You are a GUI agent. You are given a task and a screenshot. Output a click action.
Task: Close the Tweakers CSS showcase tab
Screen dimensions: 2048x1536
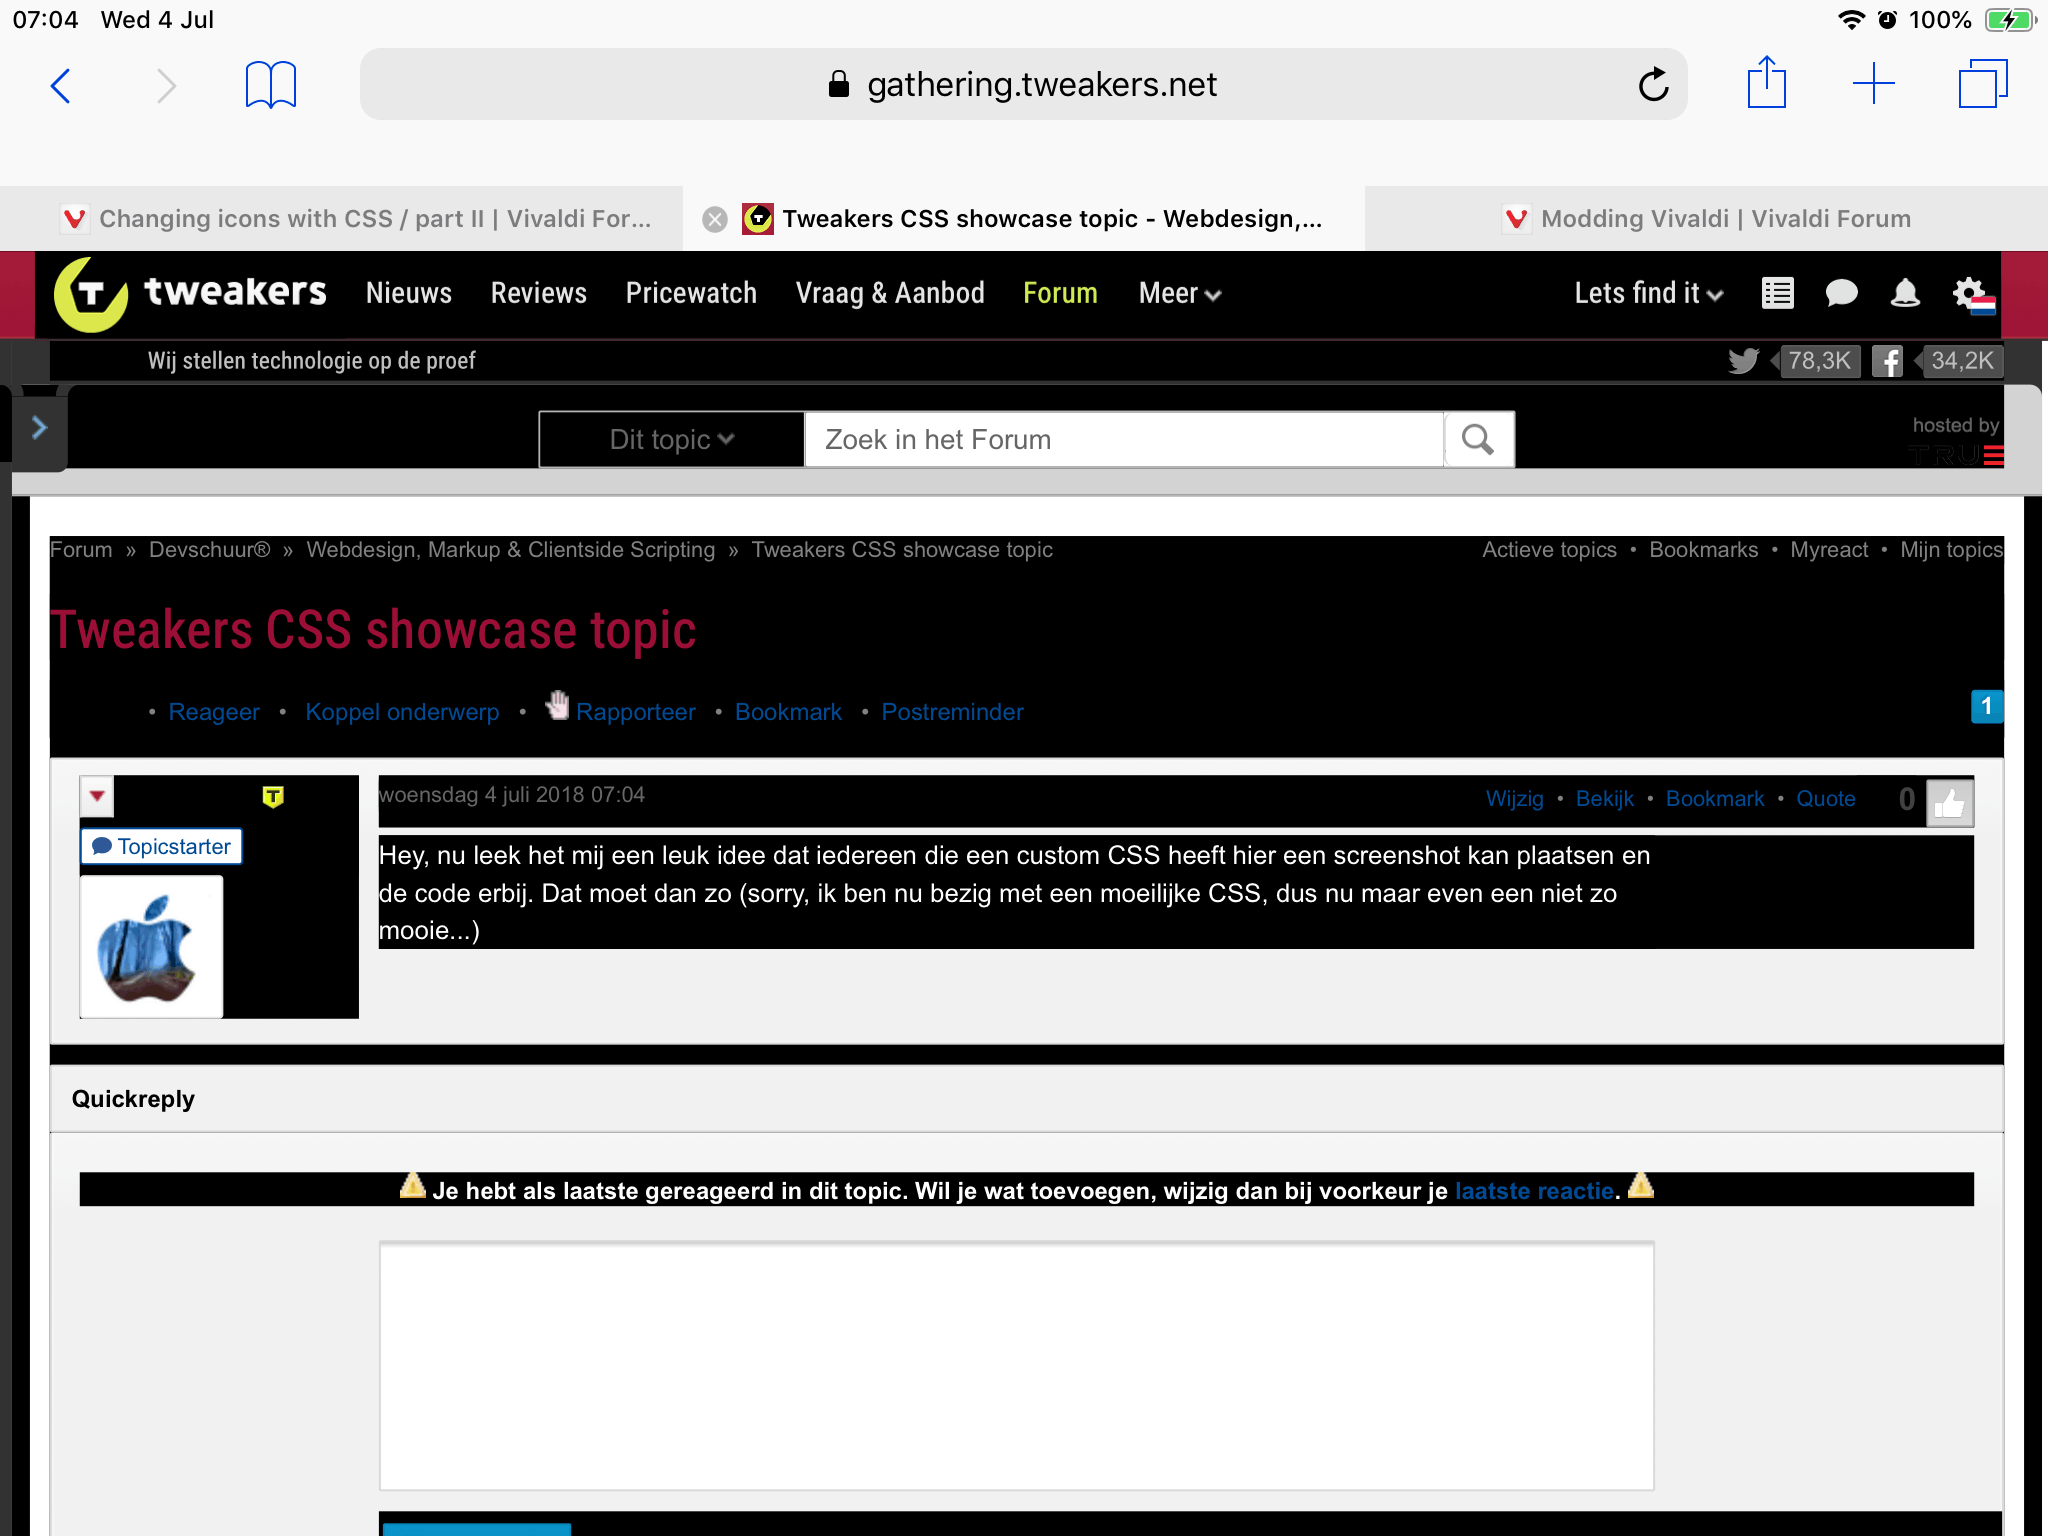click(714, 219)
